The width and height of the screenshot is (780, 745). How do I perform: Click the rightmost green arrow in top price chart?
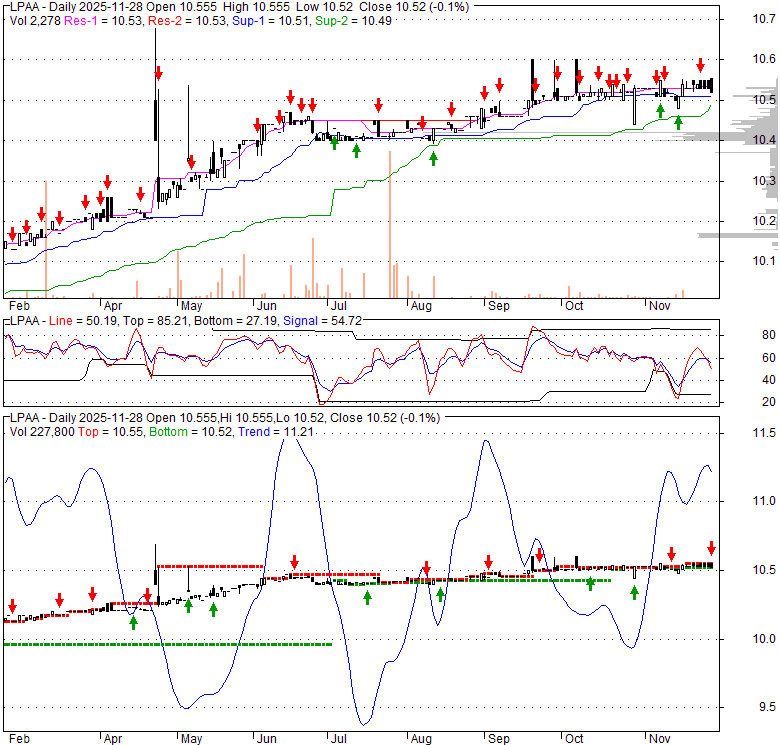coord(678,122)
